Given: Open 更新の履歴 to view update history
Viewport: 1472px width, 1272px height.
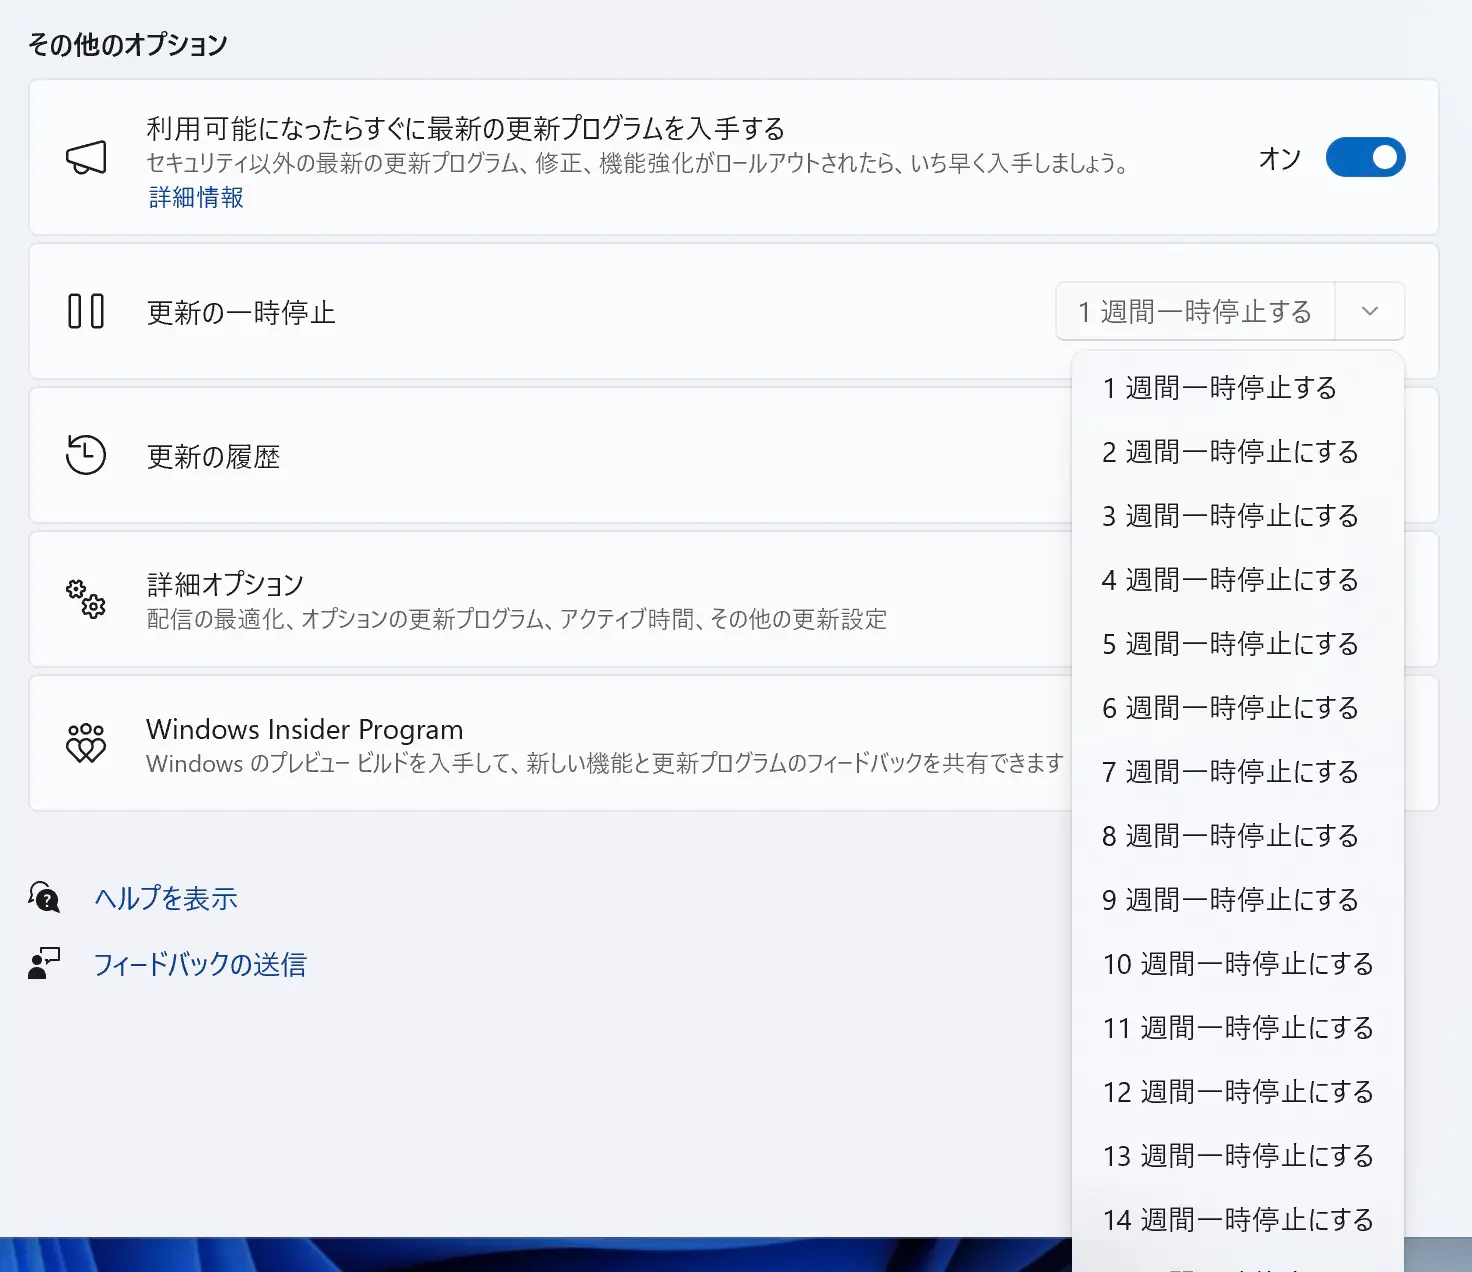Looking at the screenshot, I should tap(400, 456).
